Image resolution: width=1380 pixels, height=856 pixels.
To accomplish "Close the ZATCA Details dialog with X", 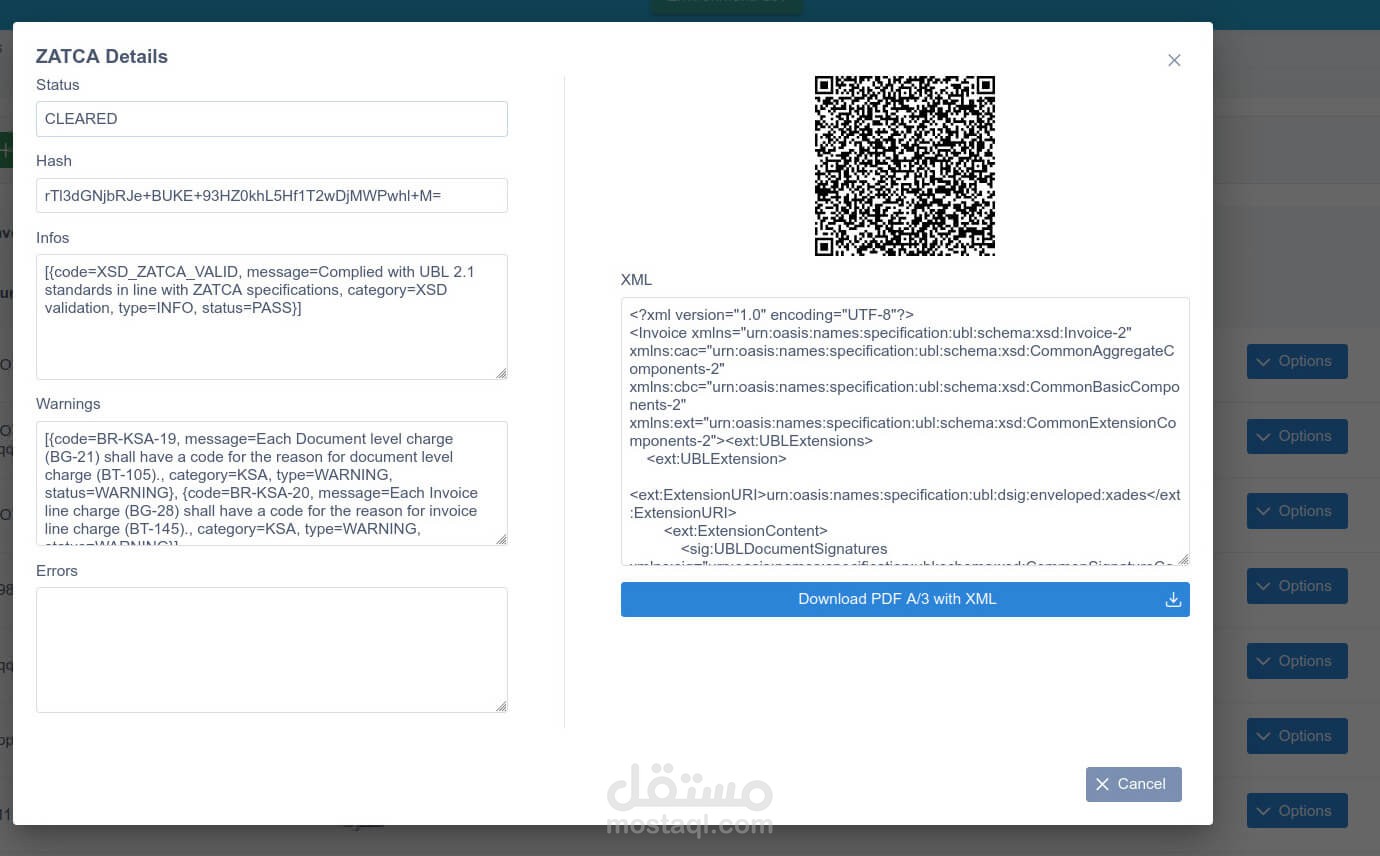I will pyautogui.click(x=1174, y=60).
